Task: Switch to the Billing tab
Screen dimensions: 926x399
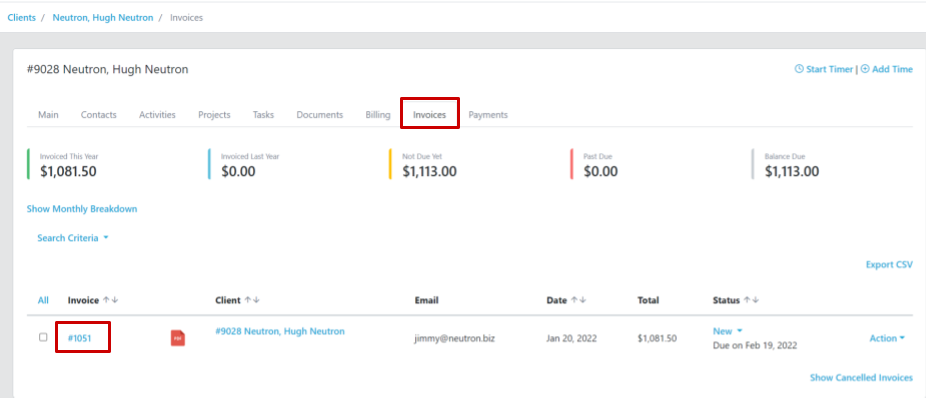Action: 378,115
